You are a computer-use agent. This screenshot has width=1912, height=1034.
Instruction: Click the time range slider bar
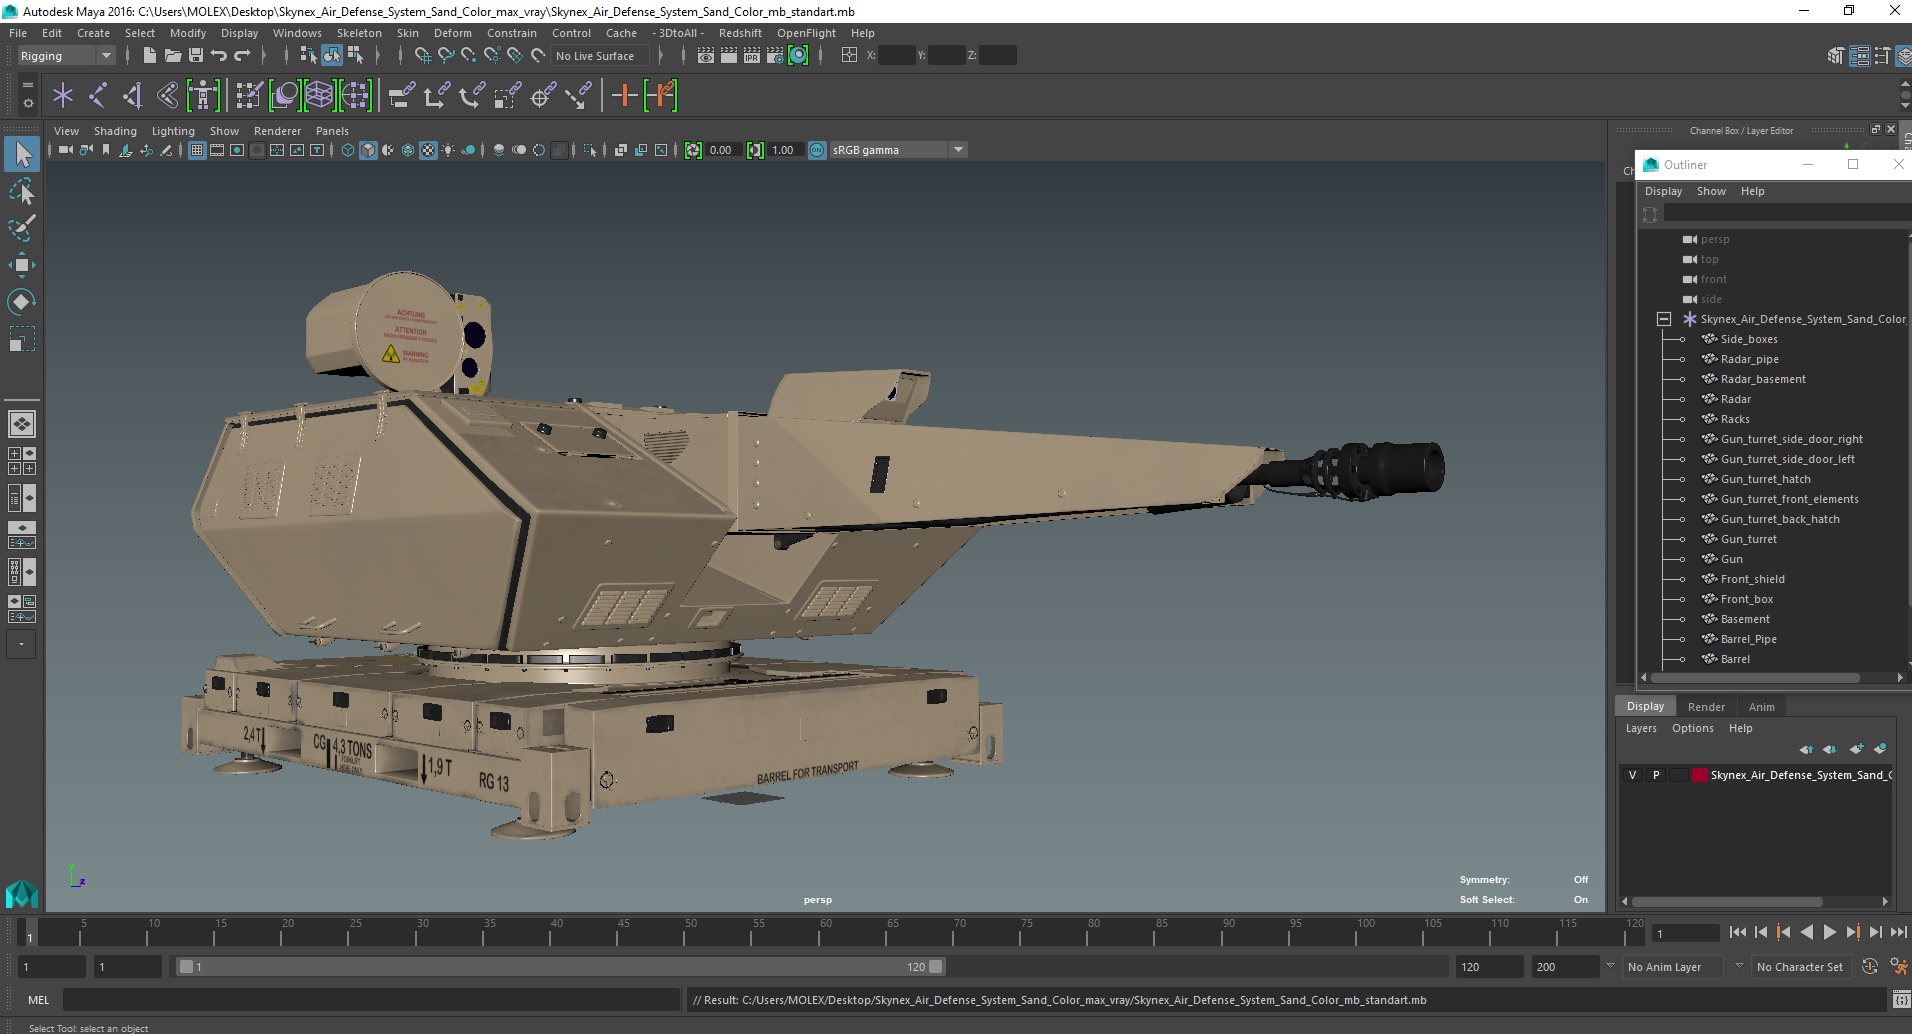[x=560, y=967]
